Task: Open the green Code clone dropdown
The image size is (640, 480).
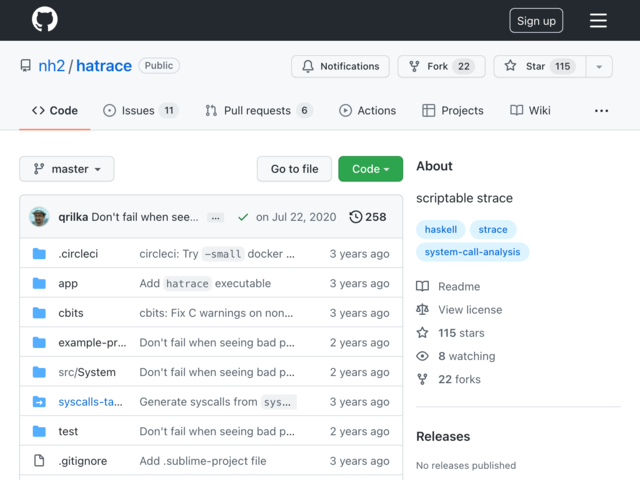Action: click(x=370, y=169)
